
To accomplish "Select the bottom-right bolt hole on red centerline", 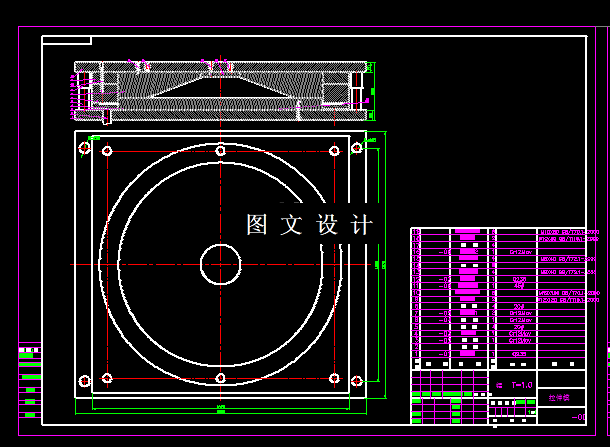I will [334, 378].
